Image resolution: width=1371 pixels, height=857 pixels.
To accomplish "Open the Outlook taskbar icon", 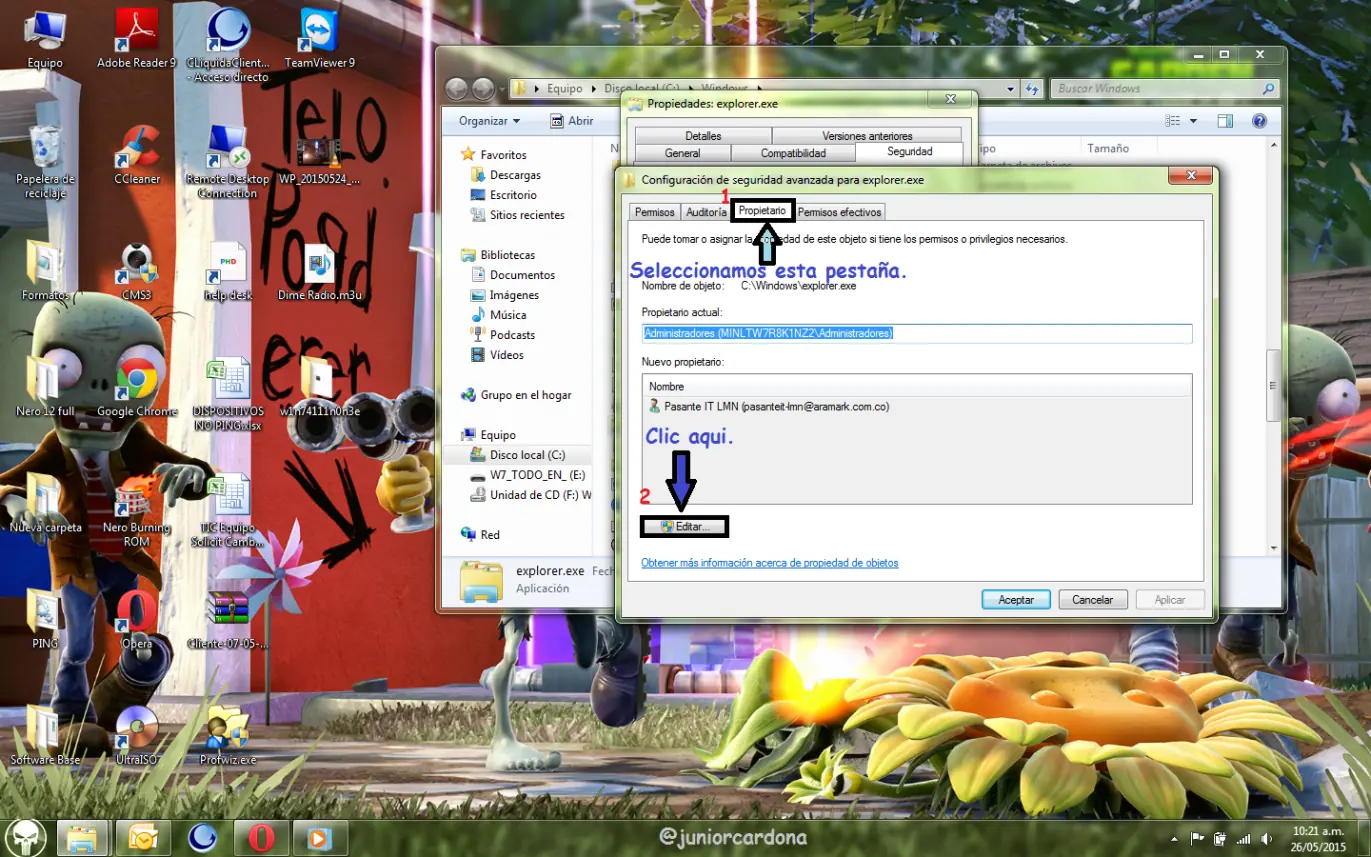I will [143, 837].
